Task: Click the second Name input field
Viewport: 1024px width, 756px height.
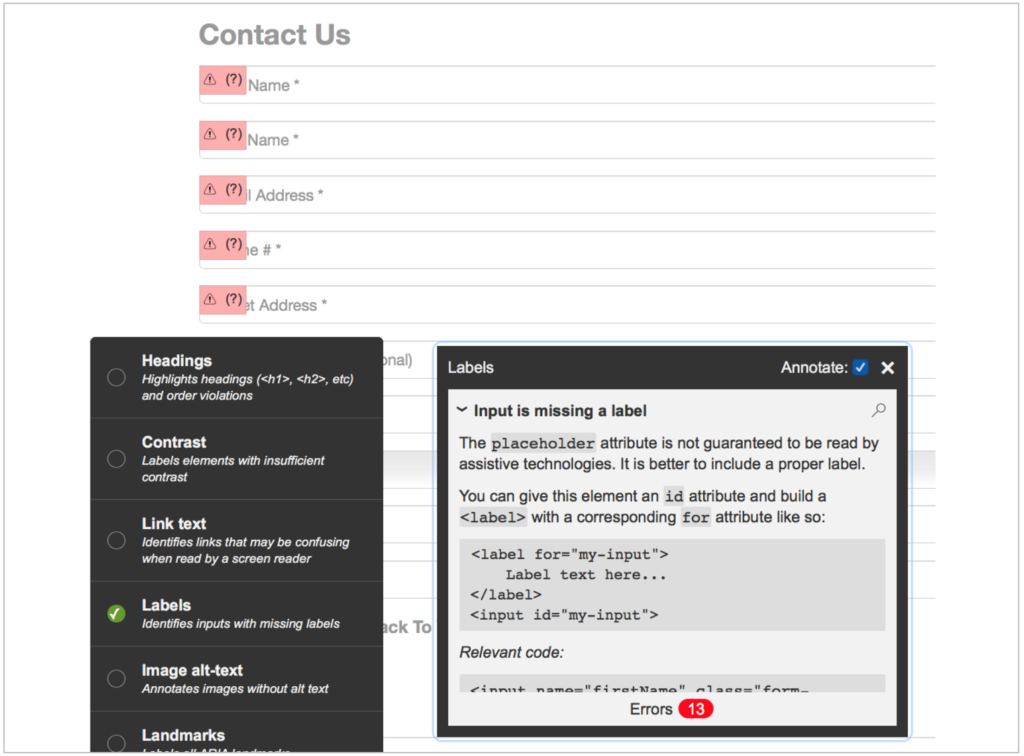Action: (x=567, y=140)
